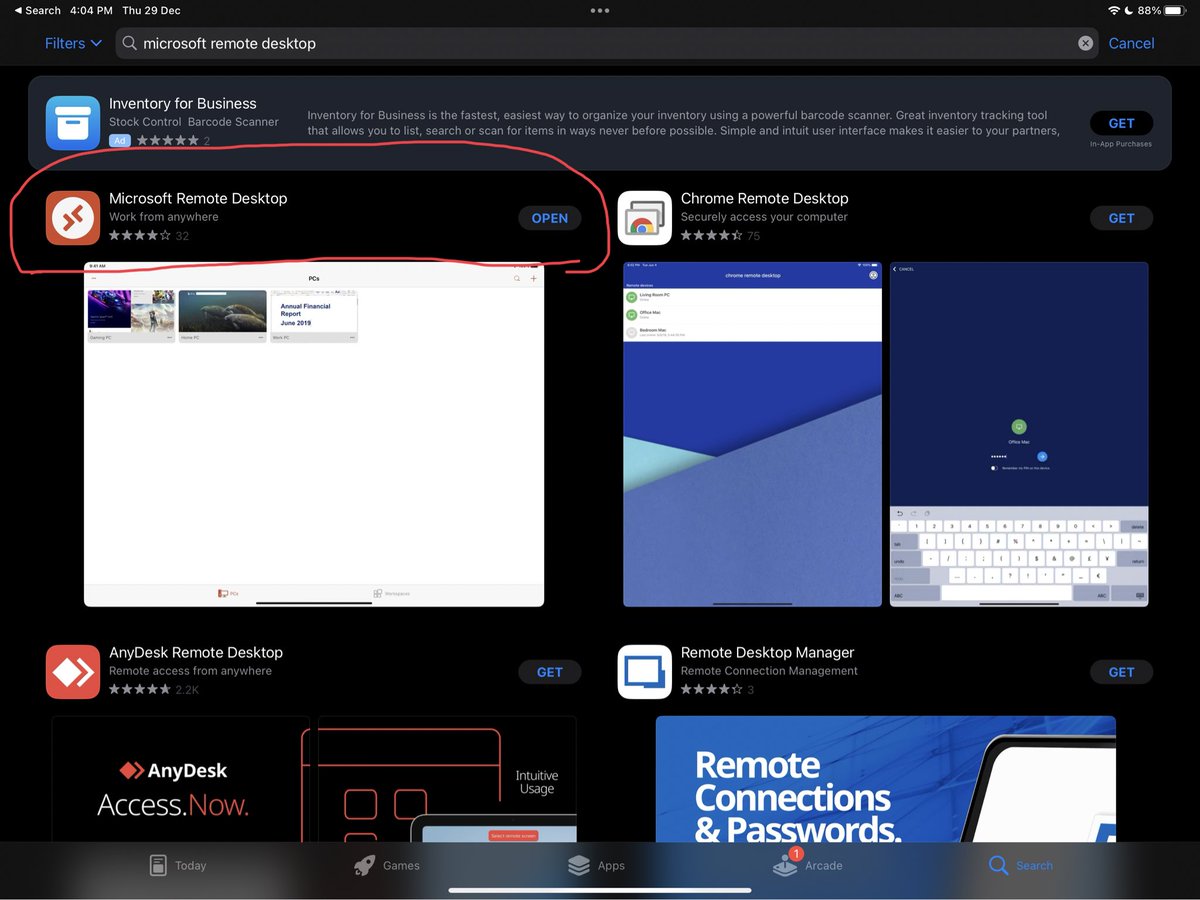The width and height of the screenshot is (1200, 900).
Task: View AnyDesk Access Now screenshot
Action: pos(181,779)
